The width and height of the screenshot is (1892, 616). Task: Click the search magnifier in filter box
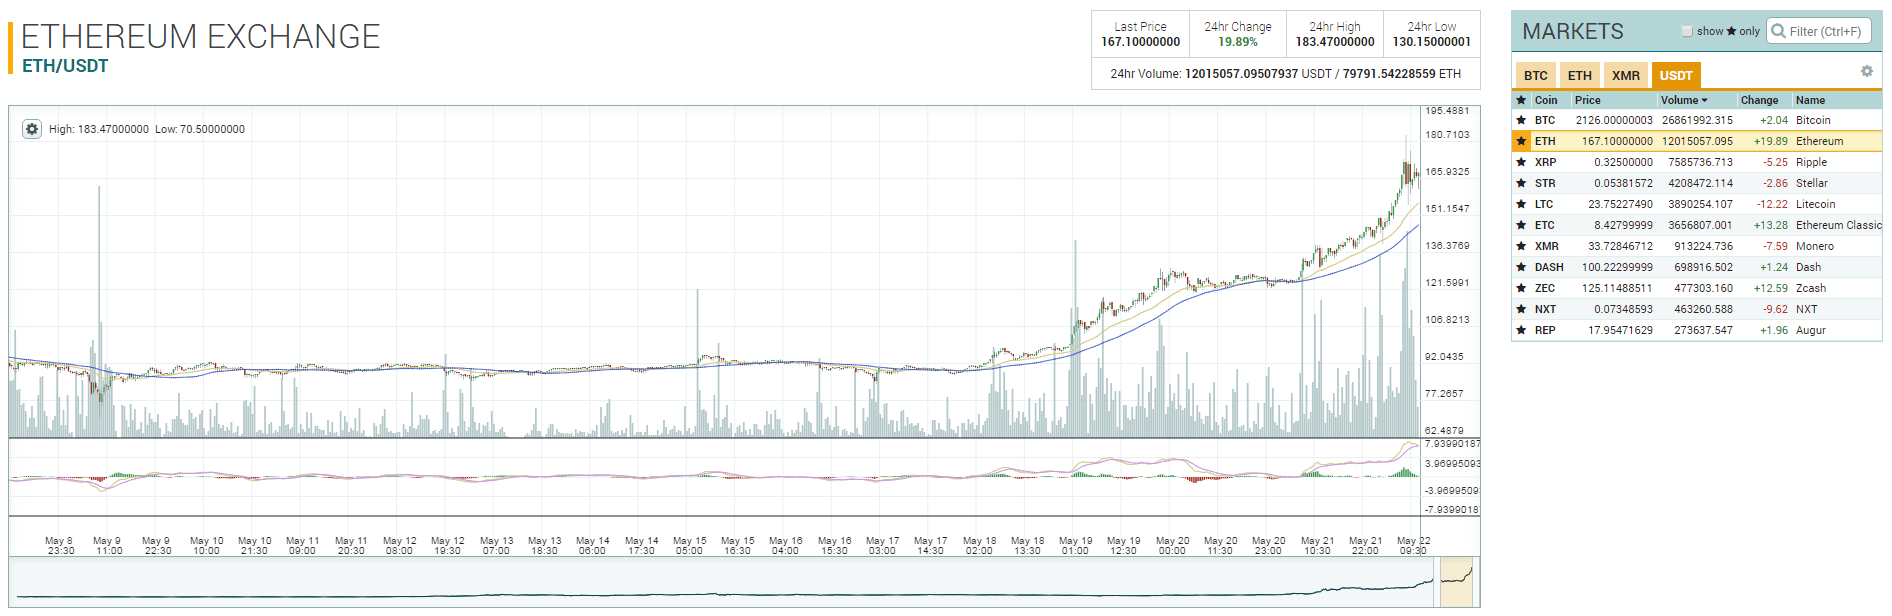tap(1778, 31)
